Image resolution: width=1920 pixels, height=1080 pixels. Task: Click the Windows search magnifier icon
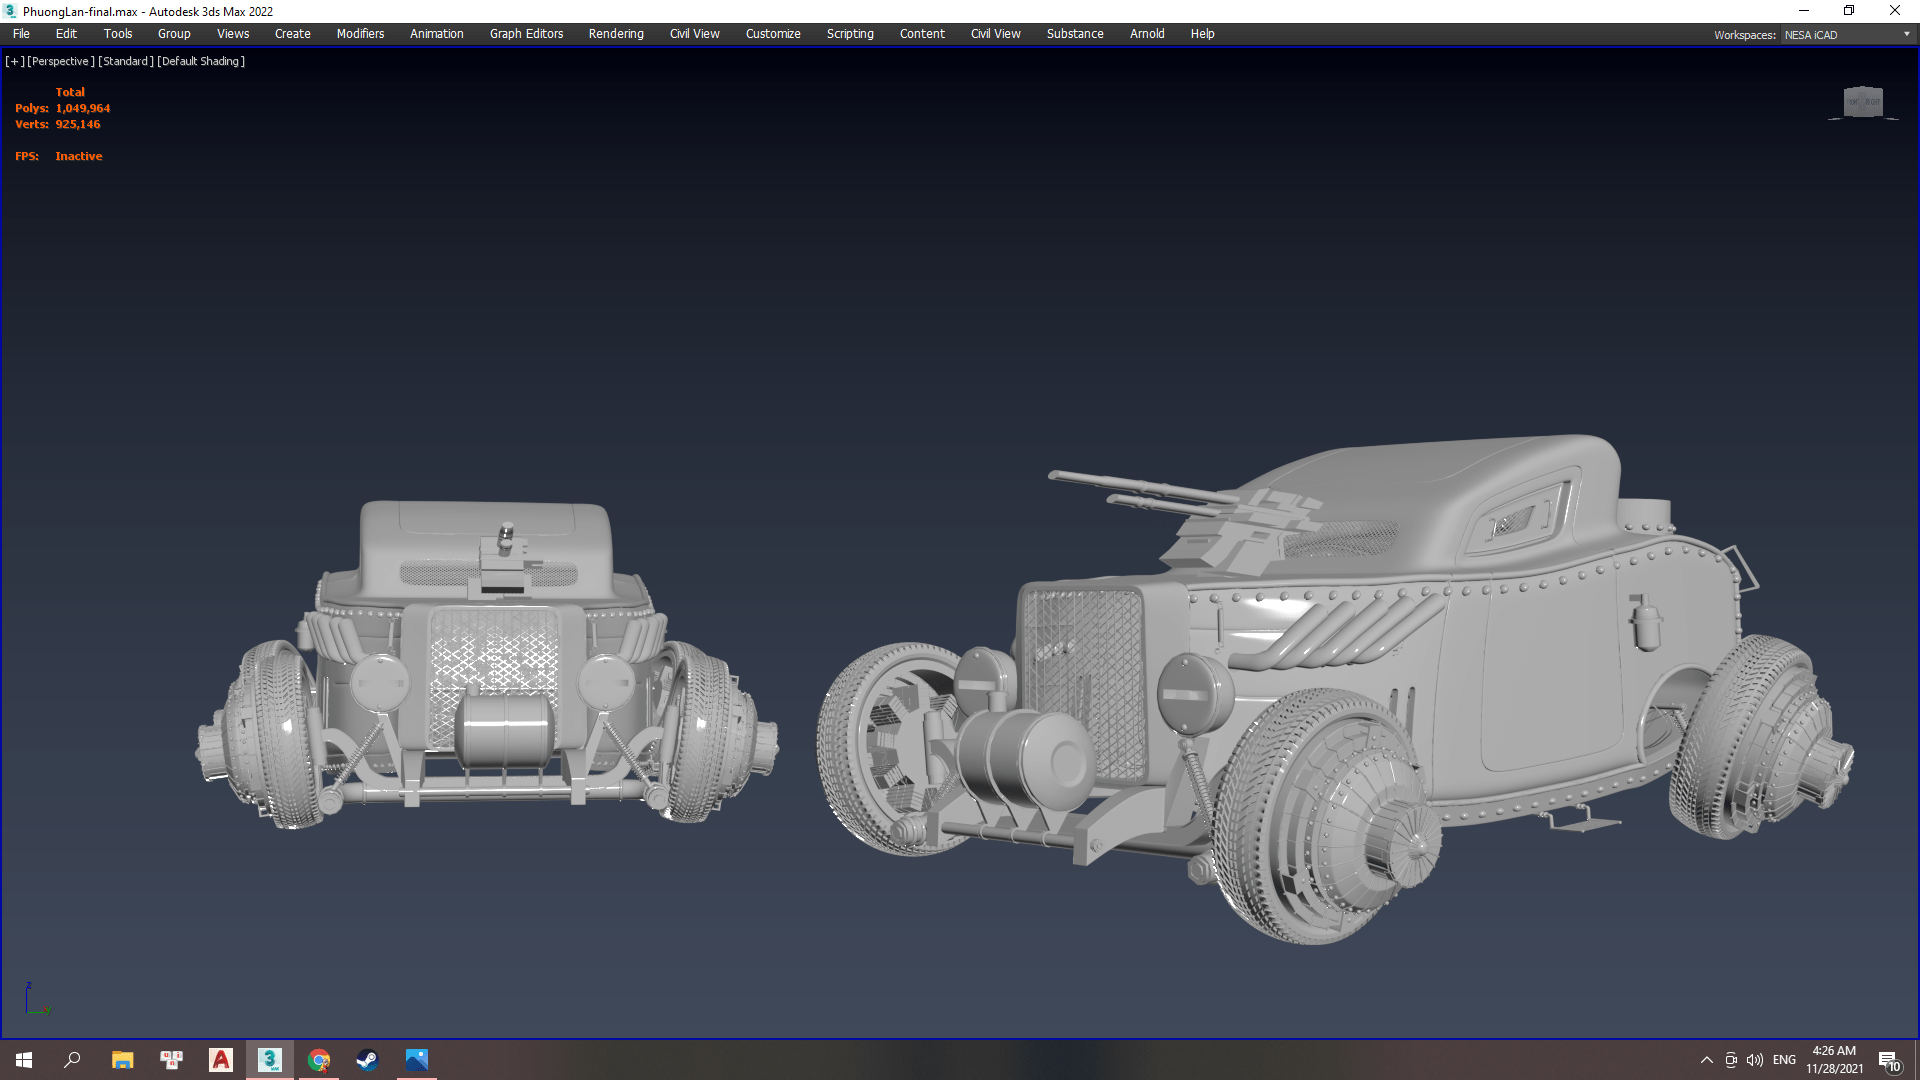click(72, 1060)
